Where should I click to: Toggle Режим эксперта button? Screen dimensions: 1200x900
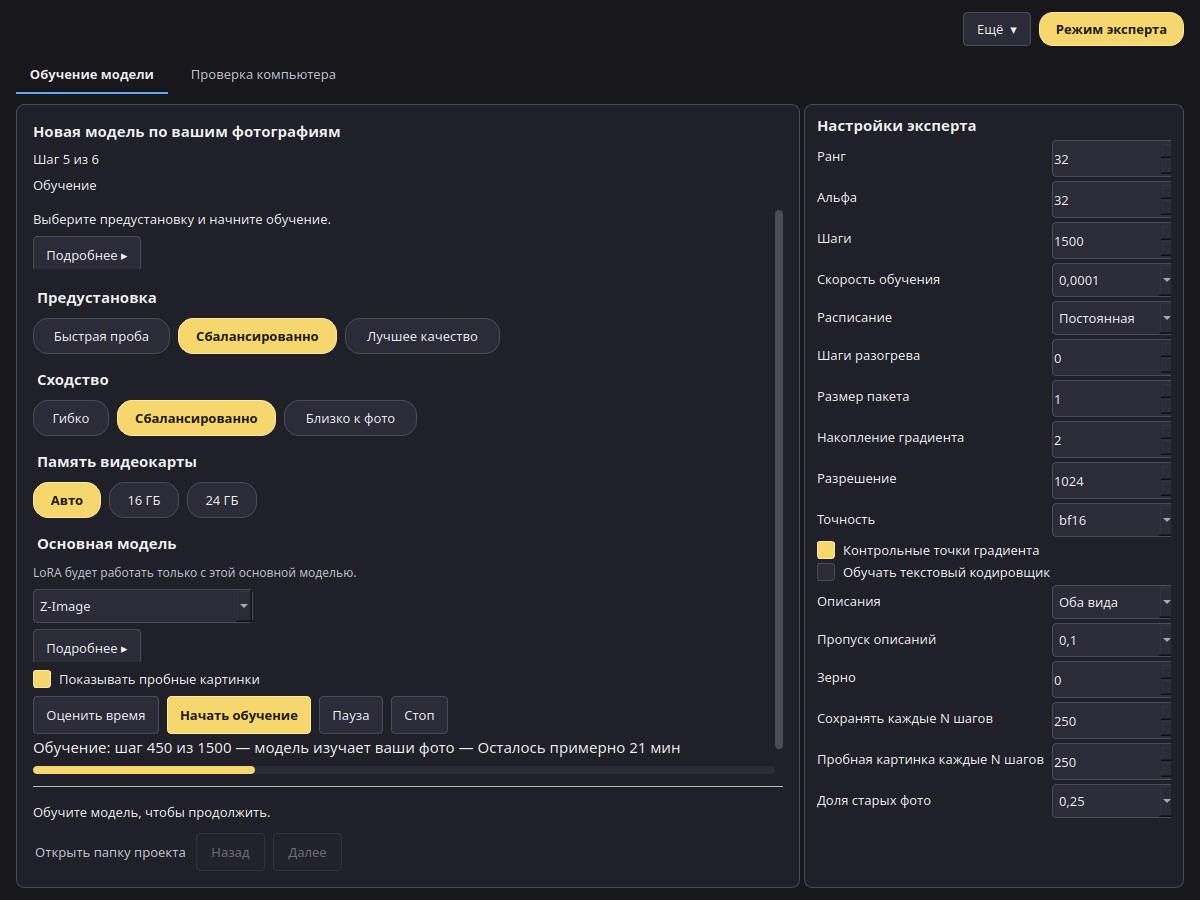[x=1111, y=29]
